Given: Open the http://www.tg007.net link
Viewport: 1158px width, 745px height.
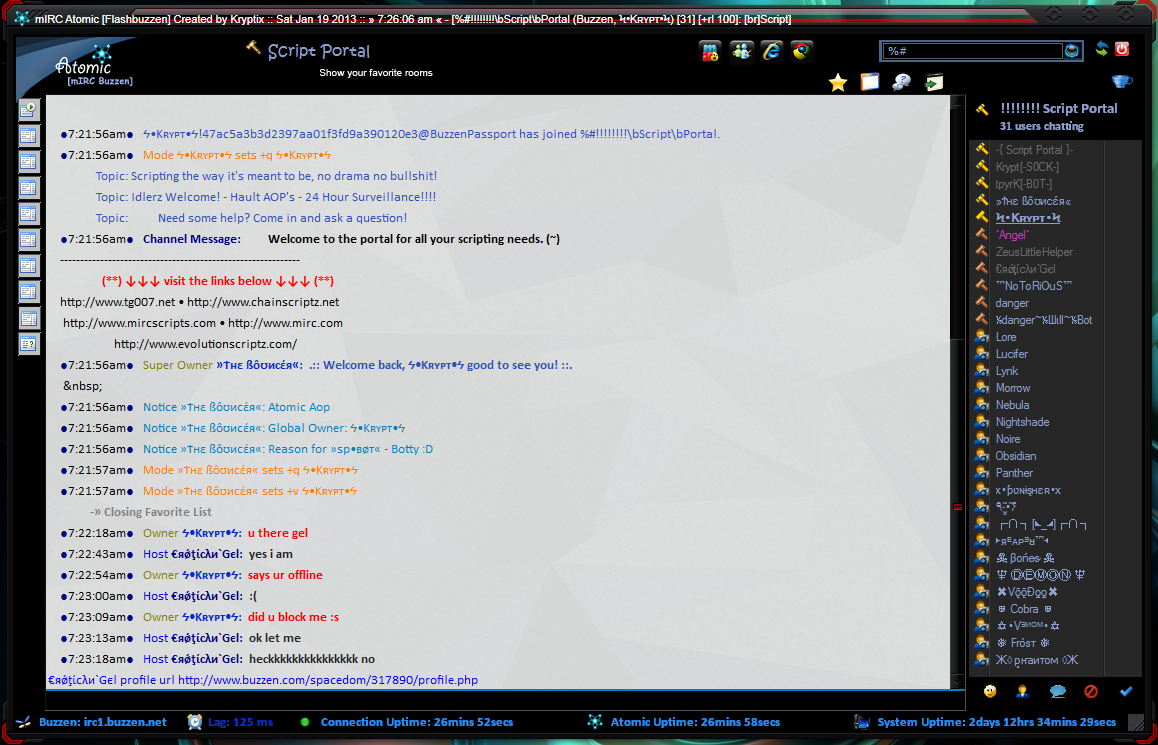Looking at the screenshot, I should pos(118,302).
